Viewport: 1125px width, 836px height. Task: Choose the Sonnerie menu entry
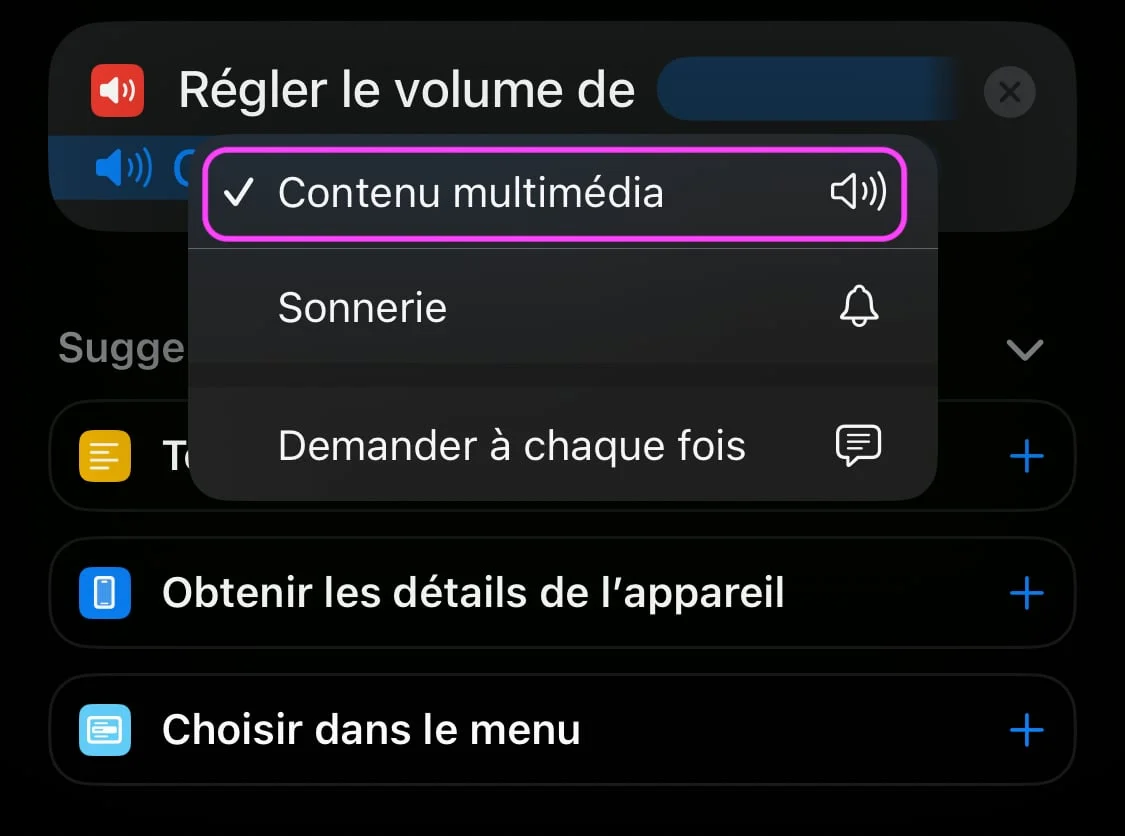562,307
